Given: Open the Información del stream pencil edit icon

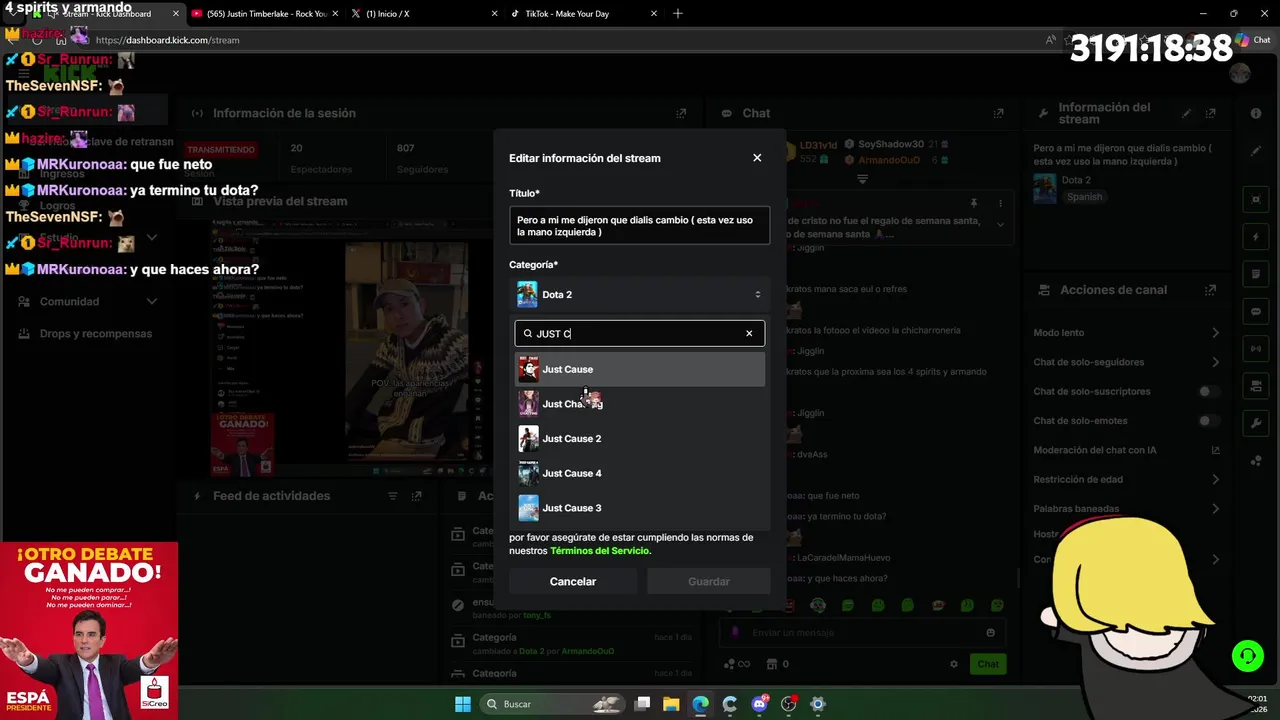Looking at the screenshot, I should pos(1186,114).
